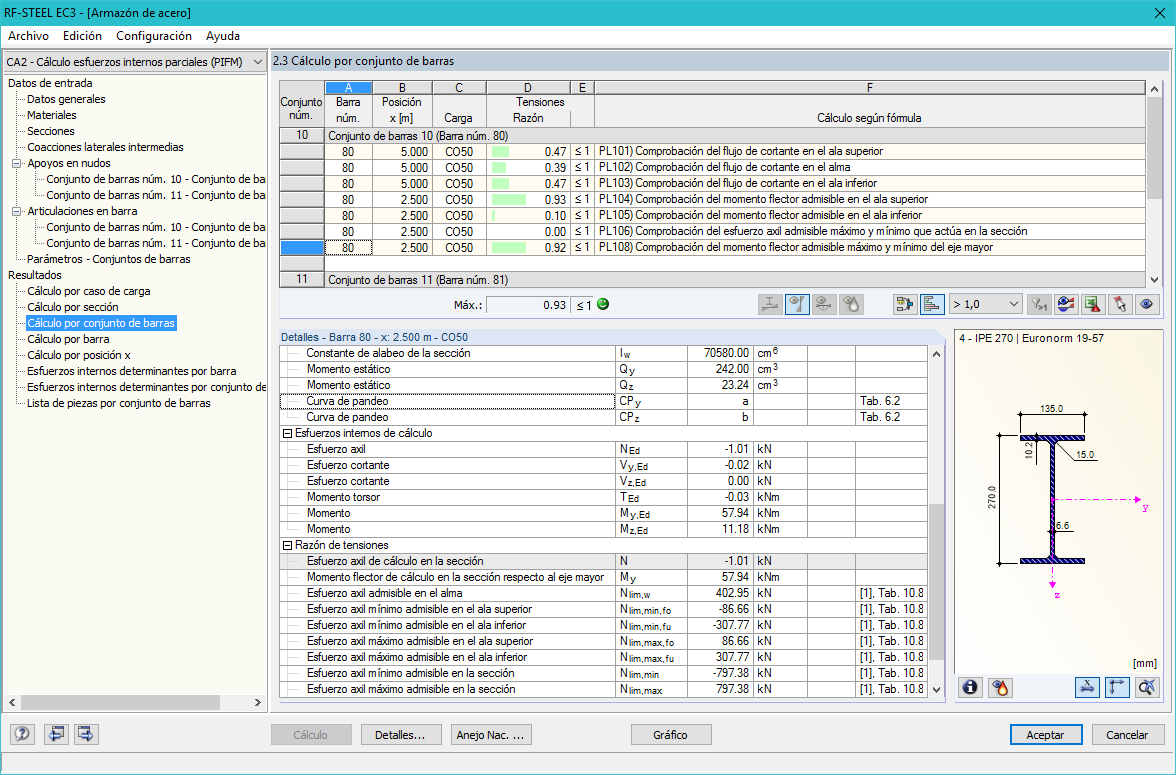Open the '> 1,0' ratio filter dropdown

[986, 304]
